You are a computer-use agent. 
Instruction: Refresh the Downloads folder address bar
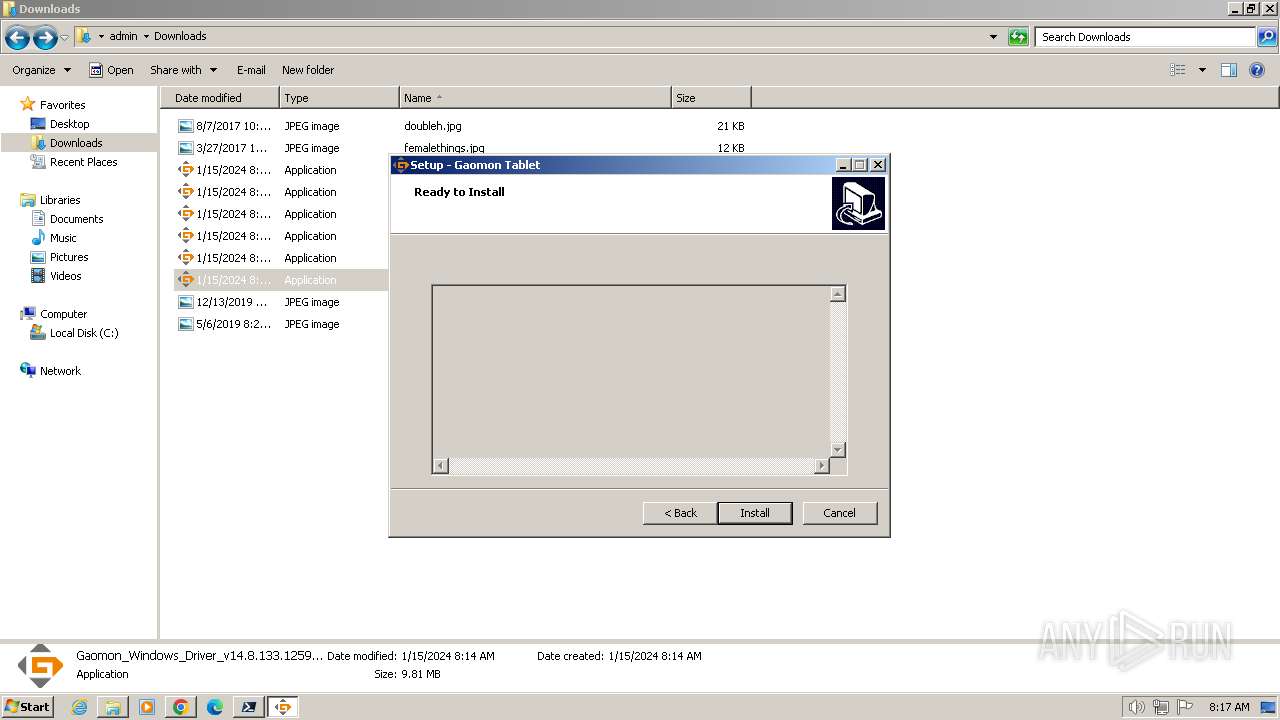1018,37
